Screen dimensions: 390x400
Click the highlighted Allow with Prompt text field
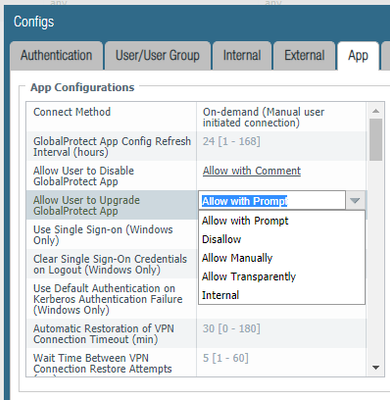pos(272,201)
